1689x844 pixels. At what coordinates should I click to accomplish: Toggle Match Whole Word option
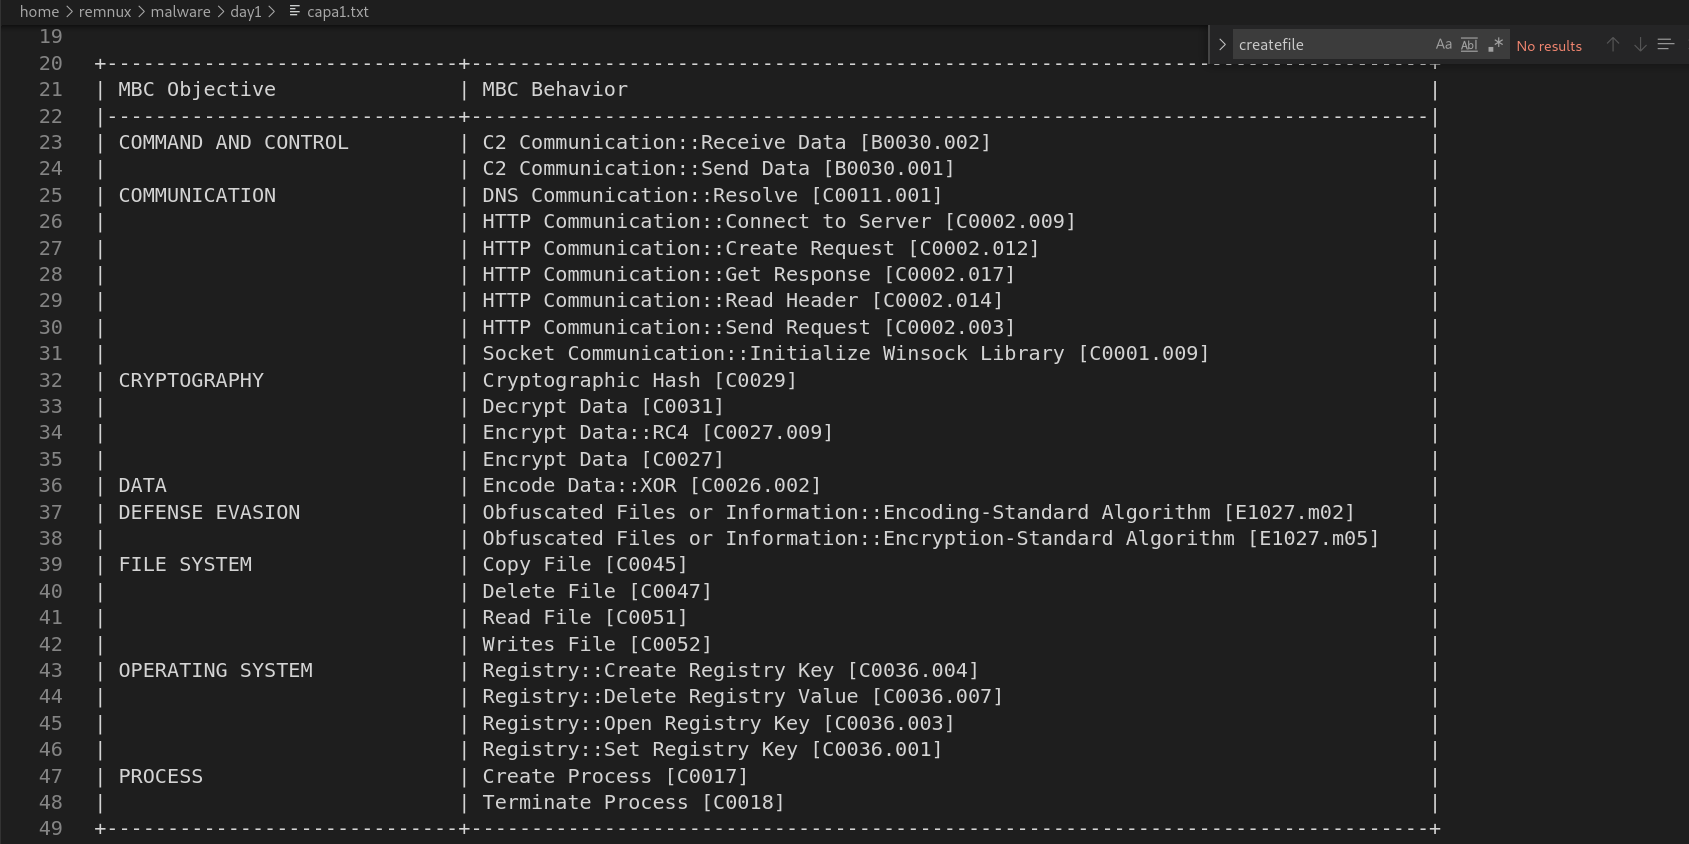pos(1469,45)
